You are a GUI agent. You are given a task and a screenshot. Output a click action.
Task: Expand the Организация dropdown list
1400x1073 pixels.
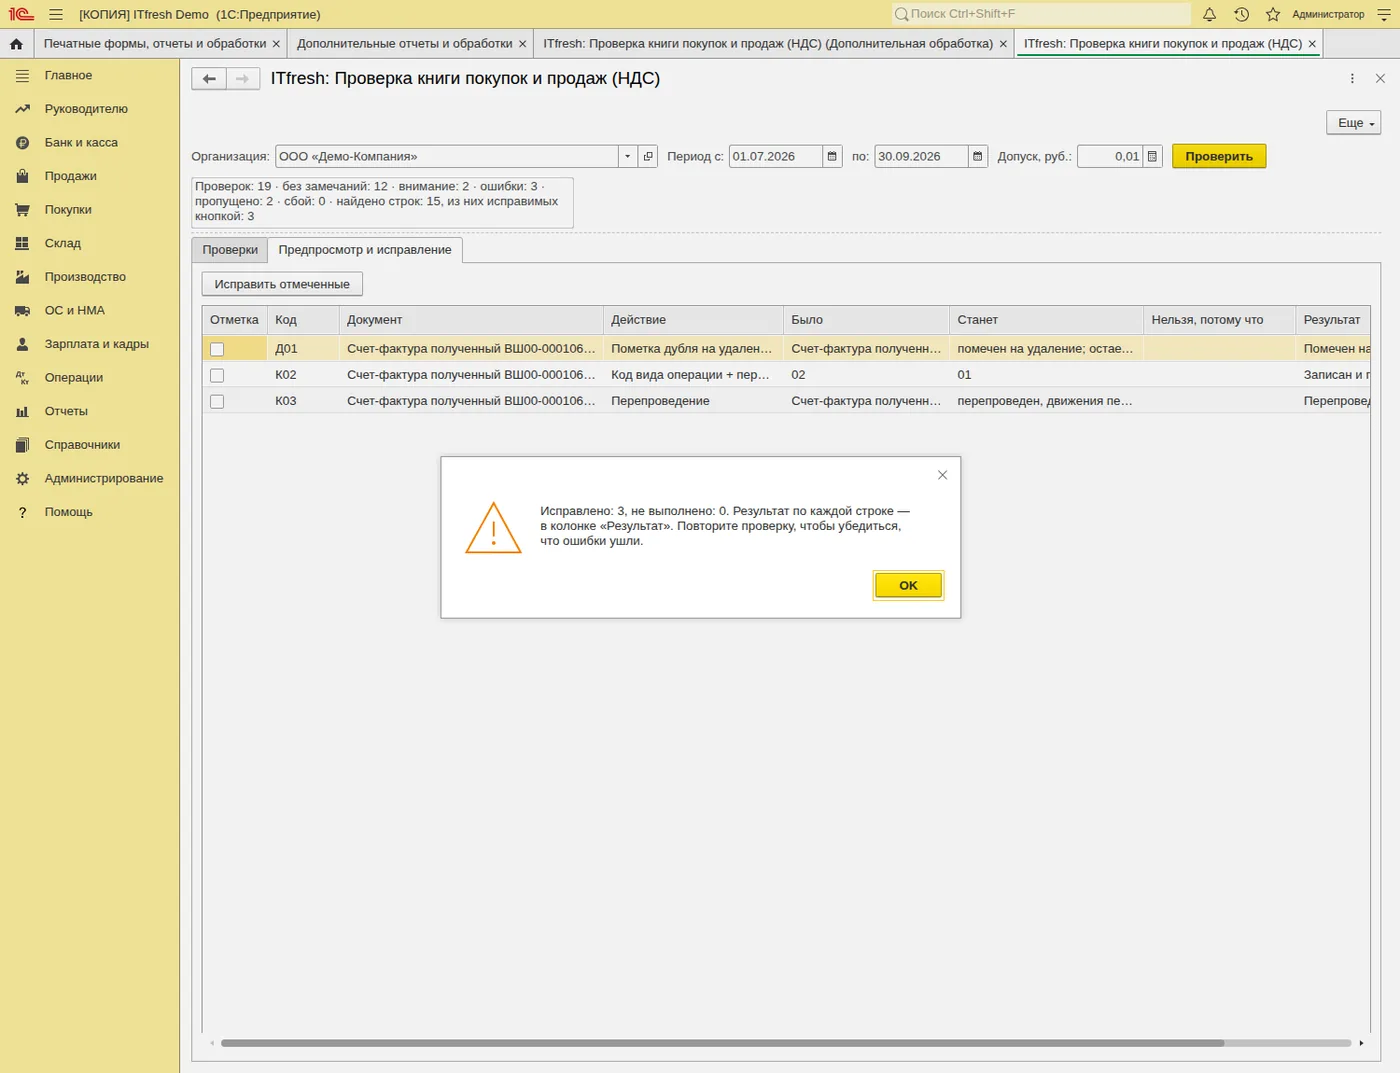point(627,156)
